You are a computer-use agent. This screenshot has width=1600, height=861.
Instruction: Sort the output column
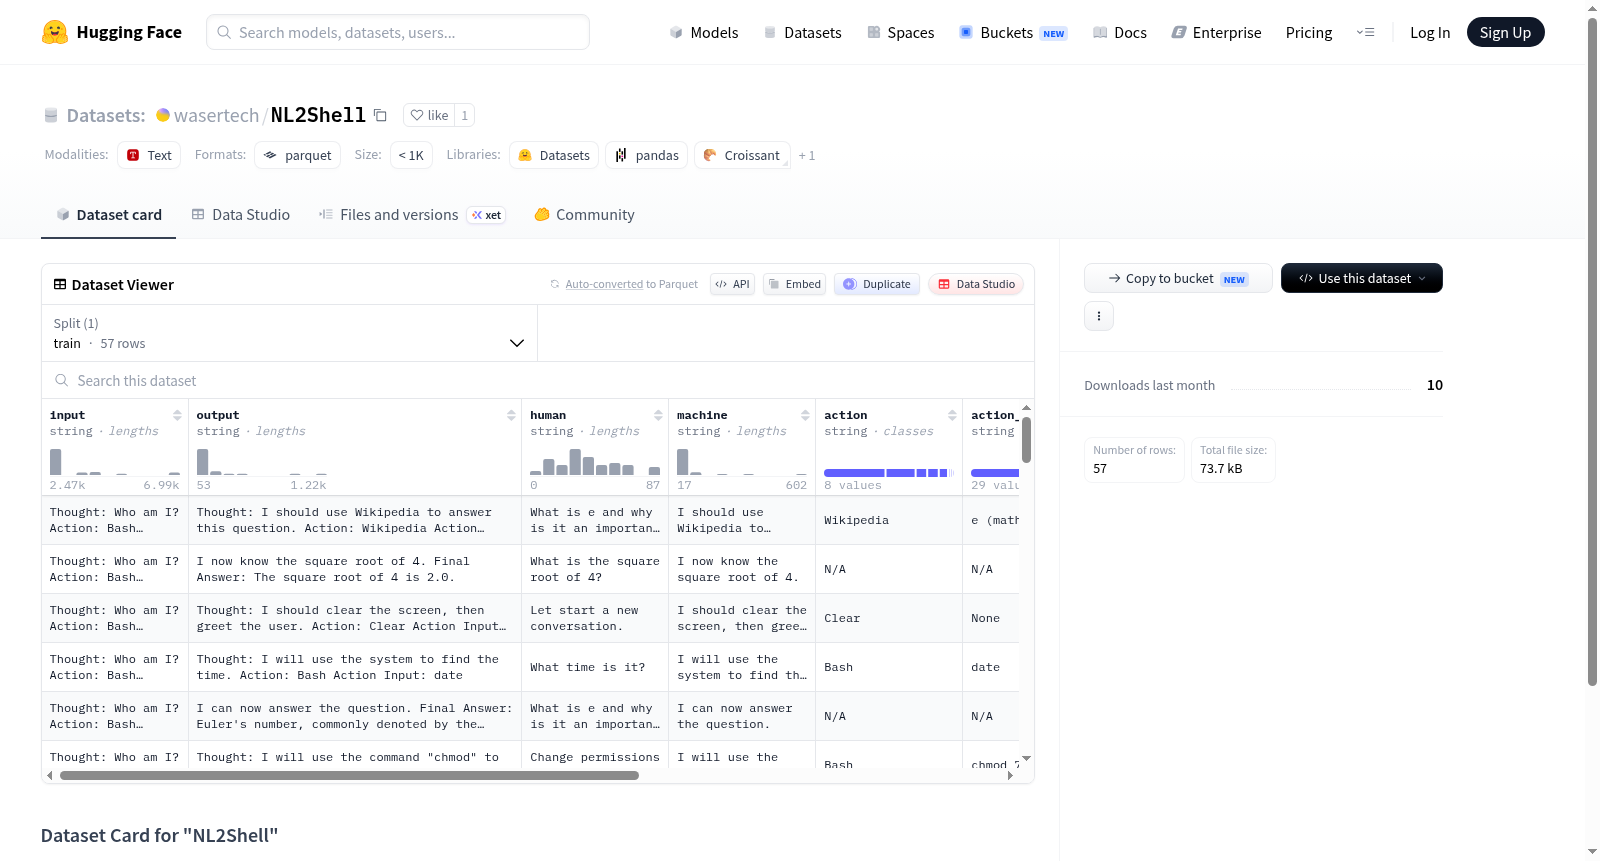(511, 415)
